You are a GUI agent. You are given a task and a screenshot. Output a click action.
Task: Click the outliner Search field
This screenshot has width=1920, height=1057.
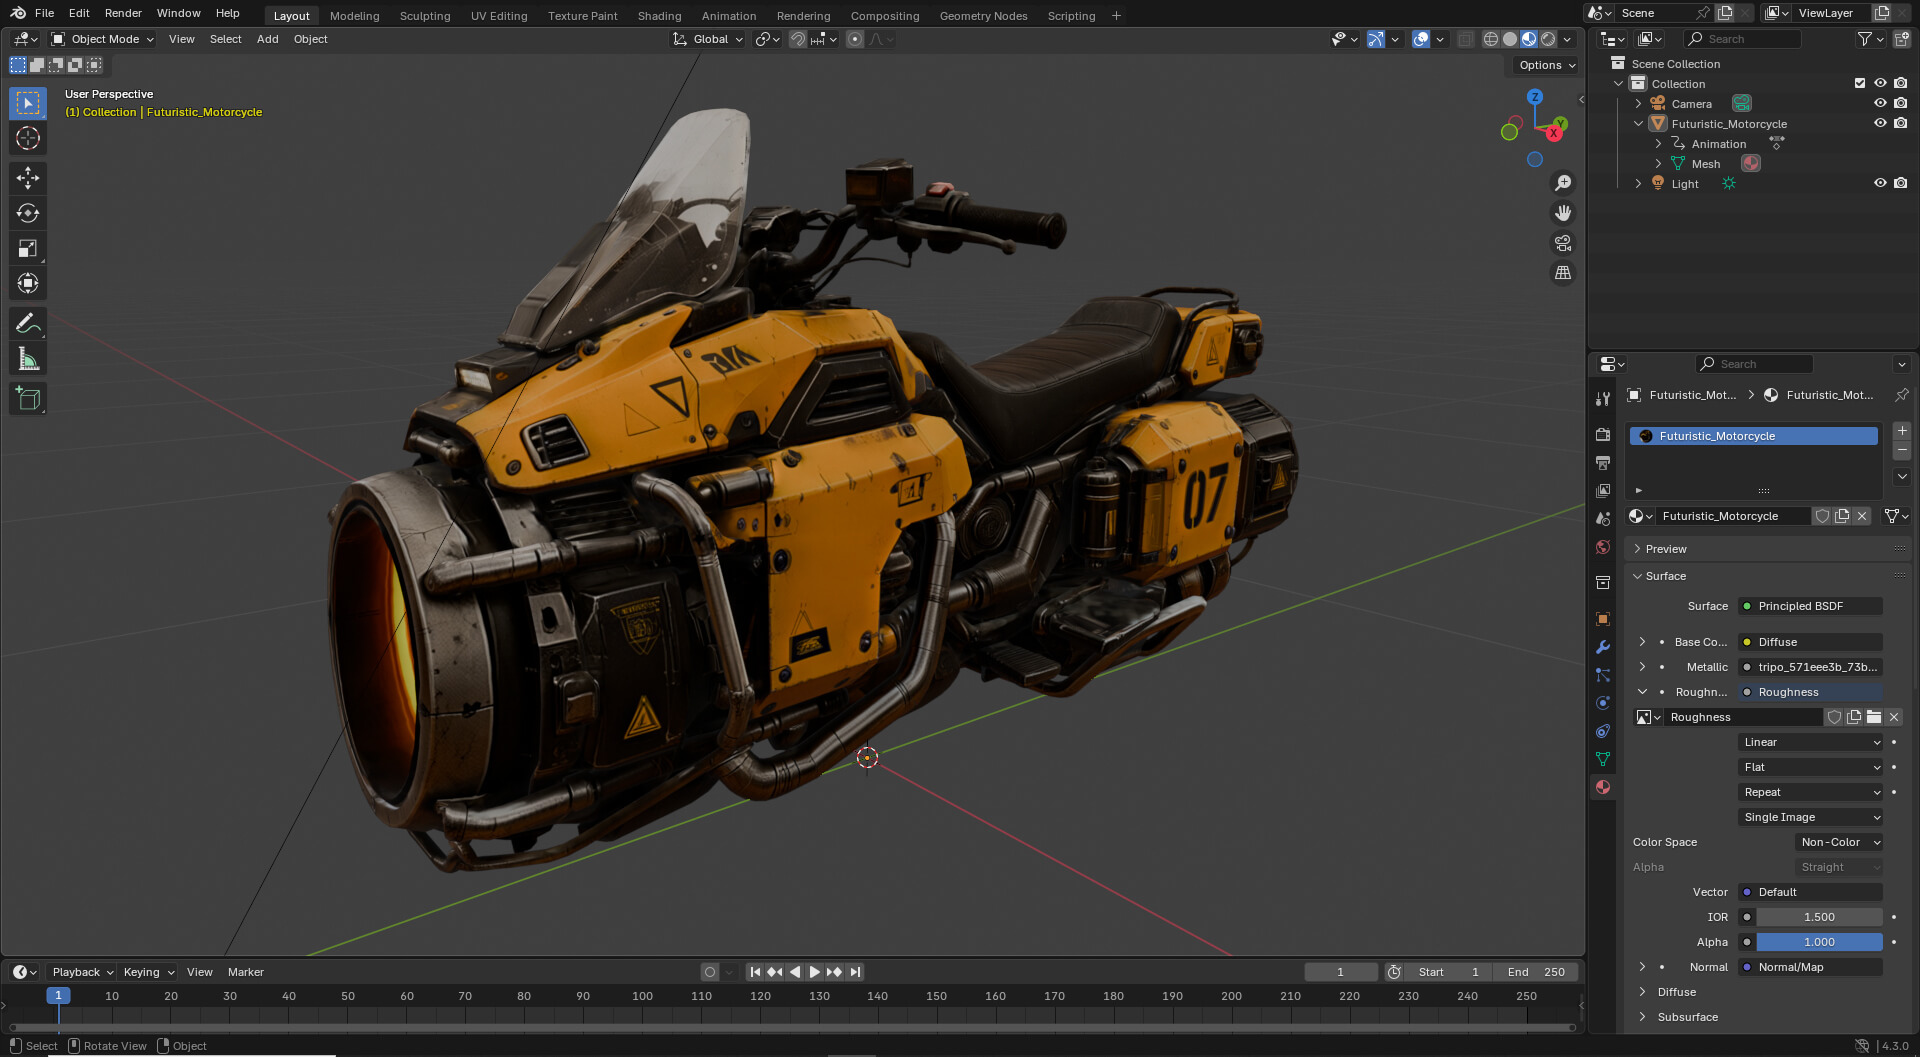(1742, 39)
